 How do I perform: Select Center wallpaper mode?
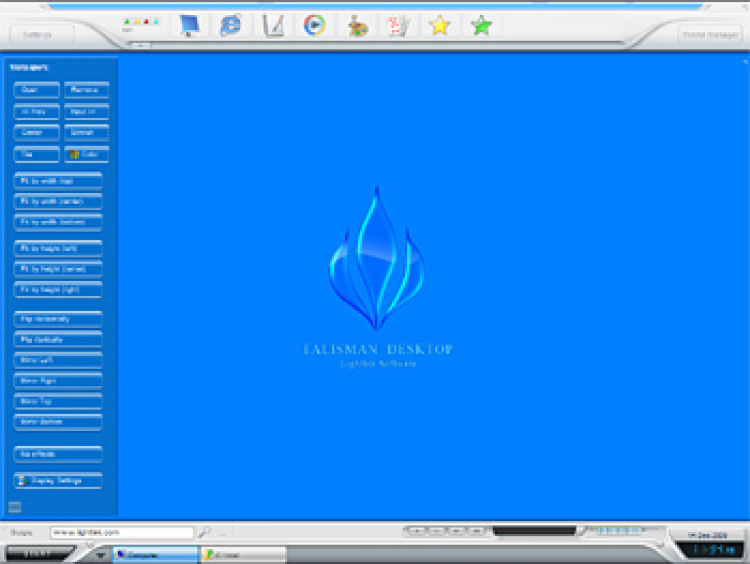[37, 133]
